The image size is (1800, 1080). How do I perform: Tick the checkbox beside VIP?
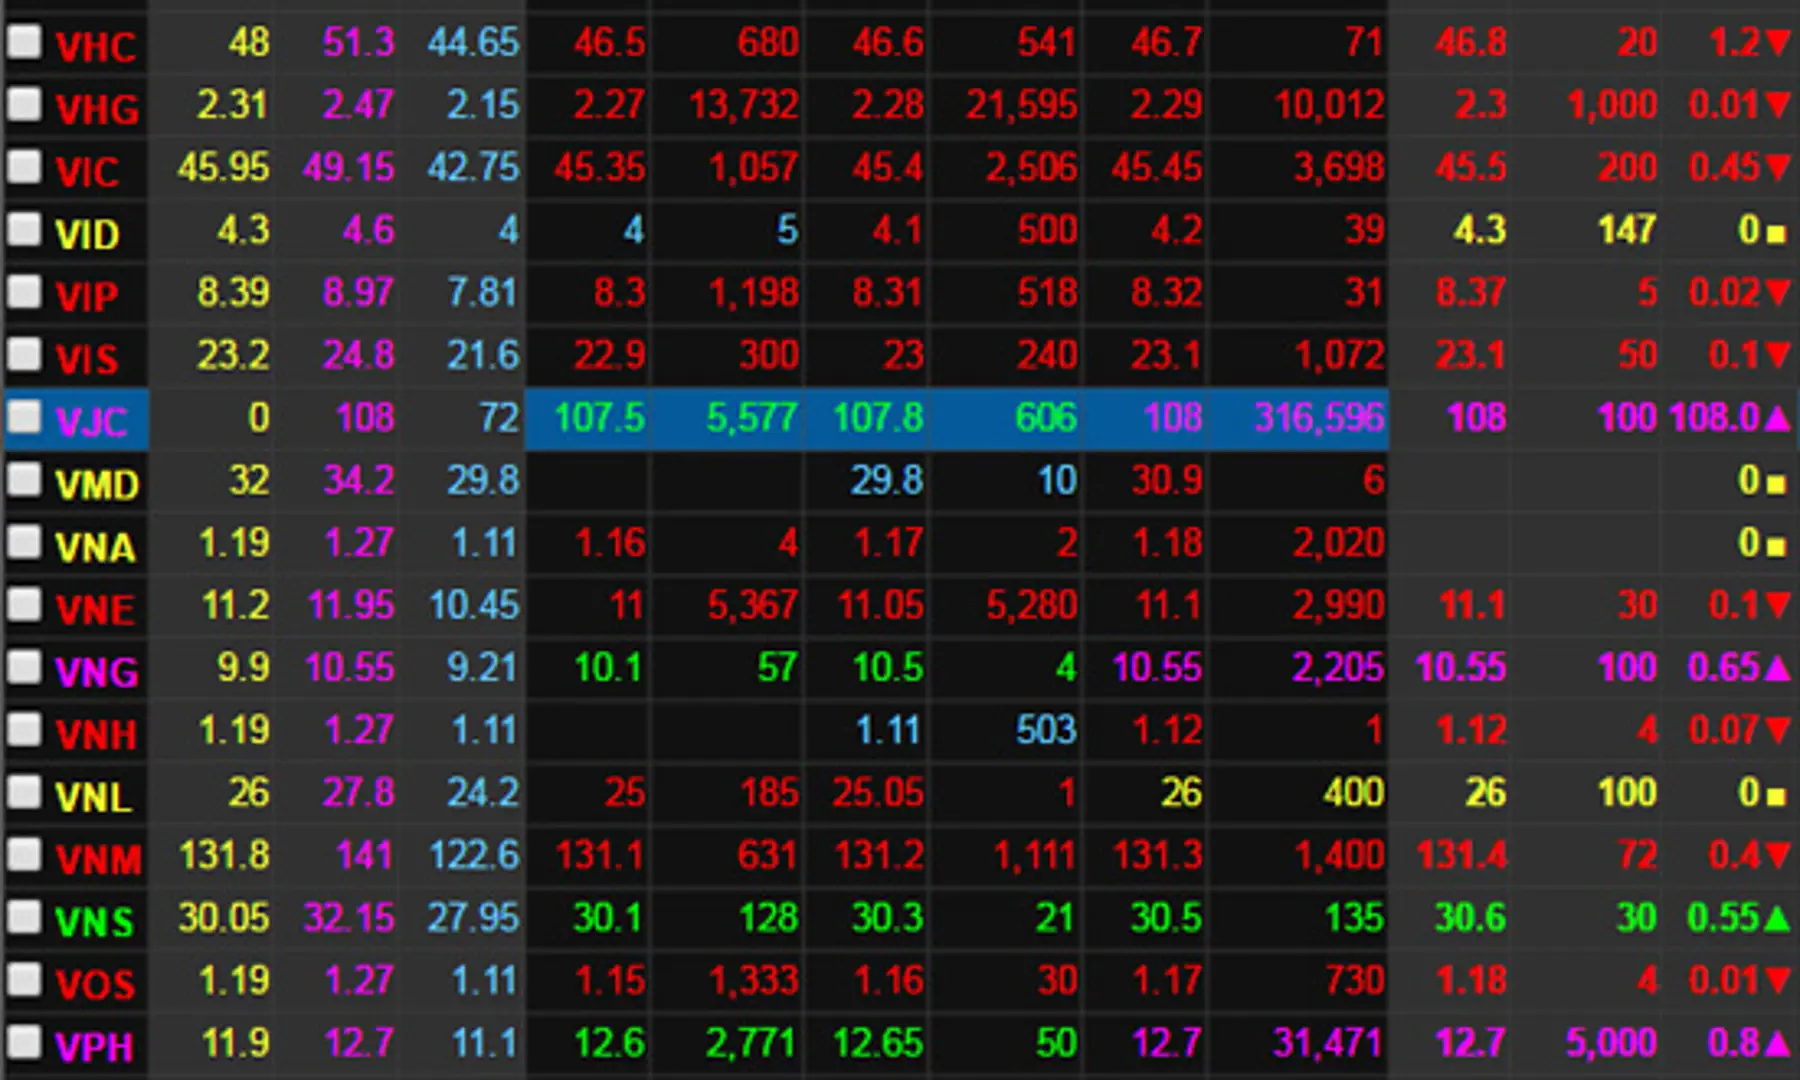pyautogui.click(x=24, y=292)
